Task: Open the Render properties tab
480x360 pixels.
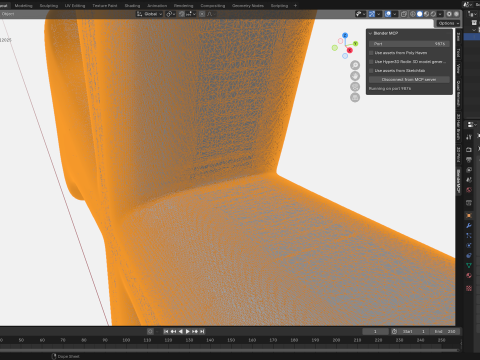Action: coord(469,150)
